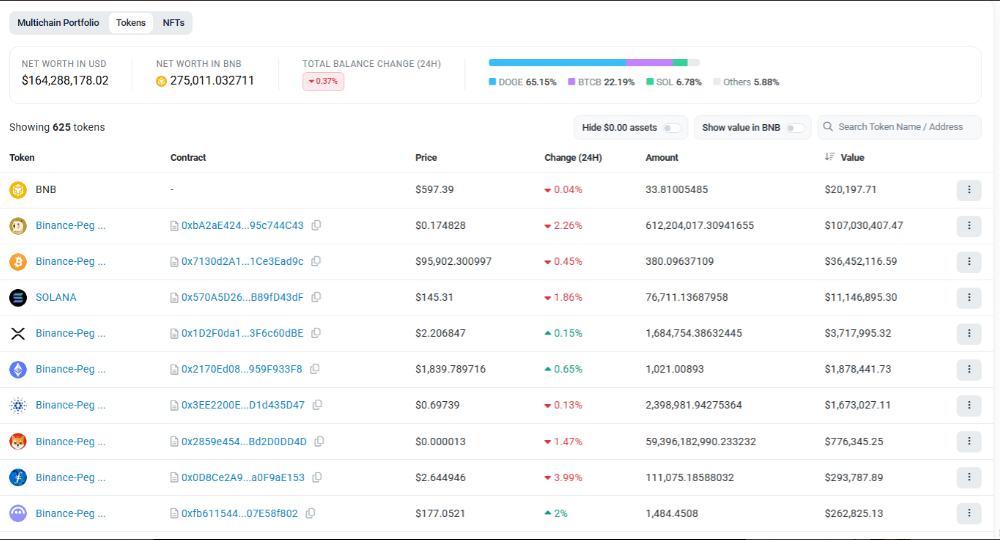This screenshot has height=540, width=1000.
Task: Click BNB coin icon beside net worth
Action: coord(161,81)
